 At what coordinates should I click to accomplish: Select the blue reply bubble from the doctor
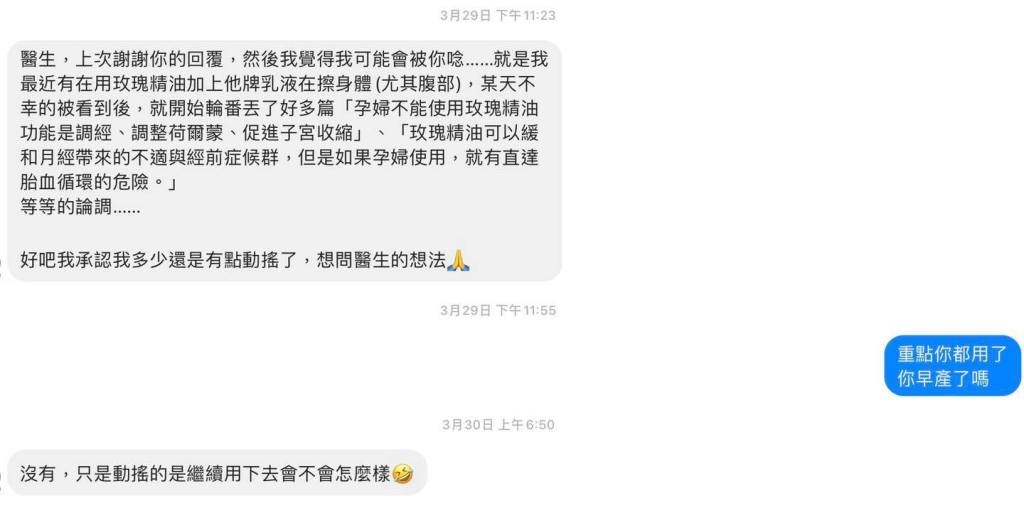[x=953, y=365]
